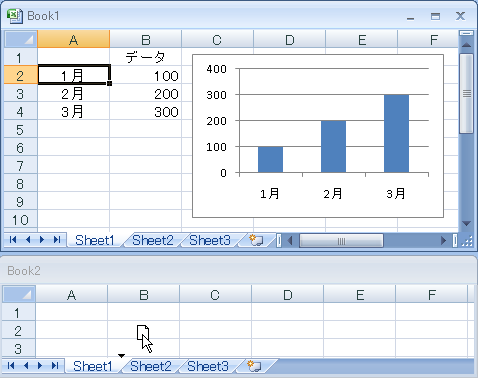Click the vertical scrollbar thumb in Book1
The image size is (478, 378).
466,94
